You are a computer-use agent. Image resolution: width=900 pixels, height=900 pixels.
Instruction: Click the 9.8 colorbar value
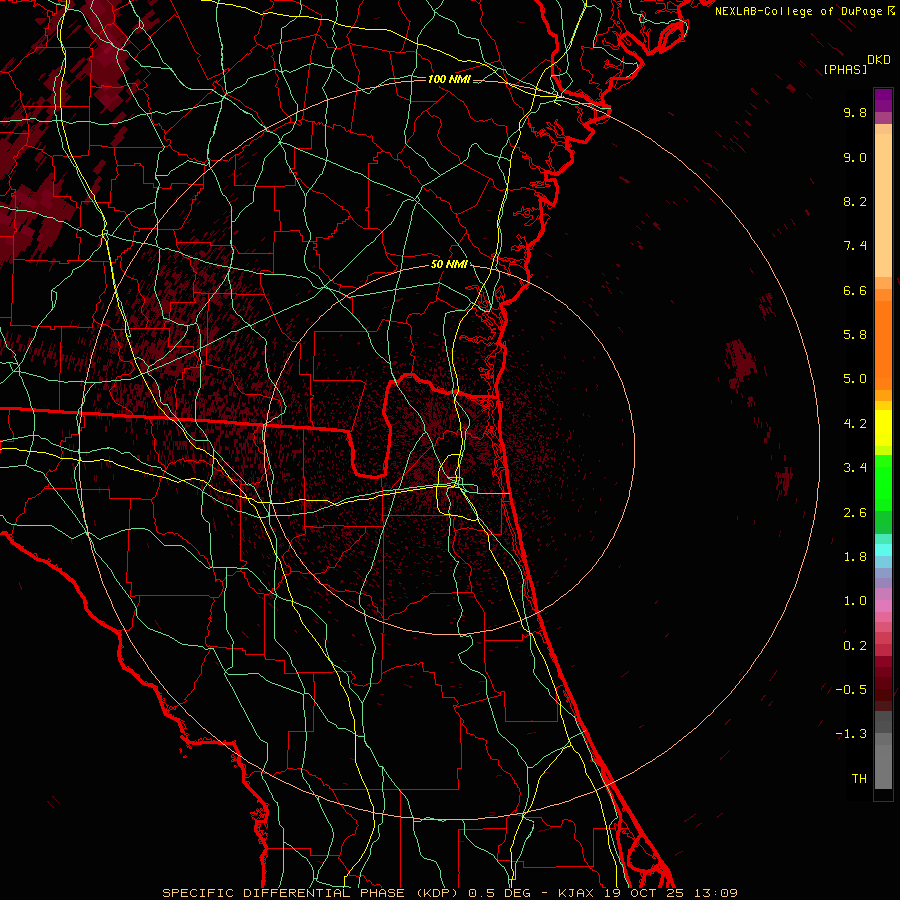tap(855, 112)
